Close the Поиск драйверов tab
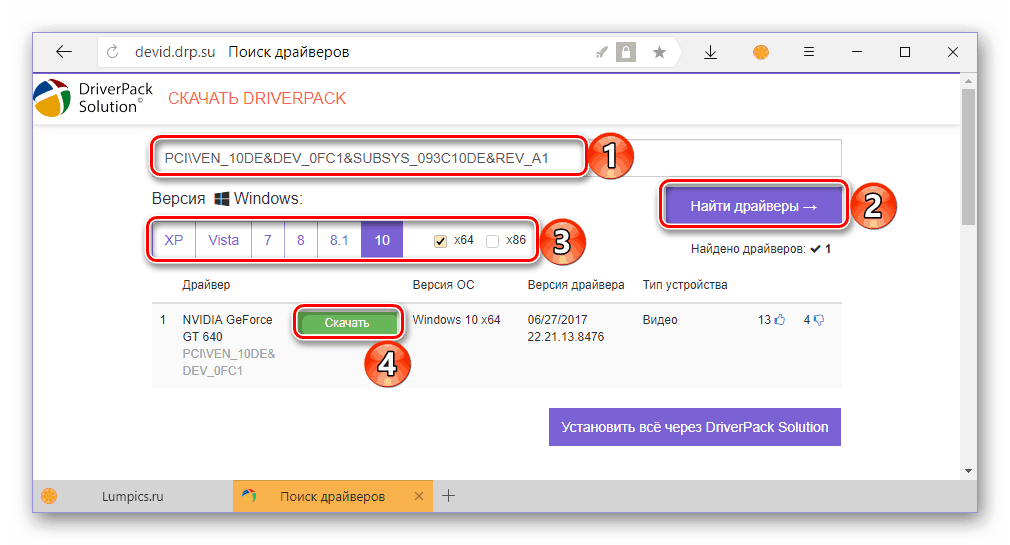This screenshot has width=1010, height=545. [x=419, y=496]
